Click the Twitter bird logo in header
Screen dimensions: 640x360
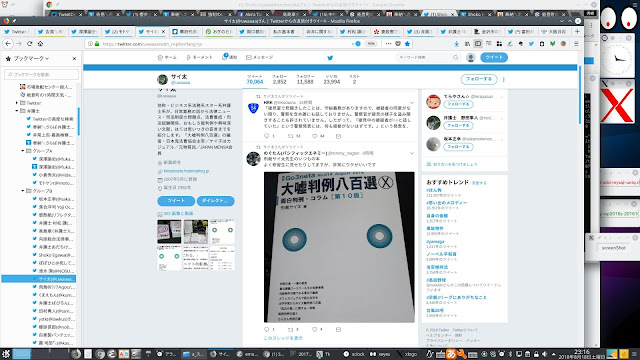click(330, 58)
